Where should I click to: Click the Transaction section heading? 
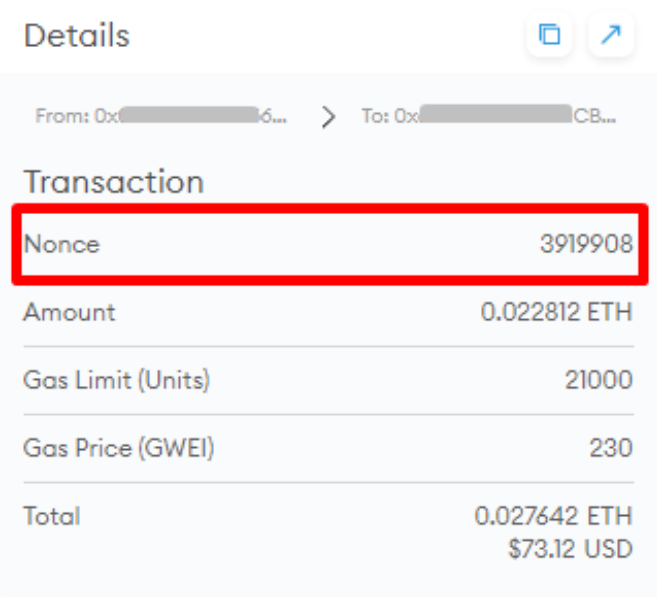114,182
